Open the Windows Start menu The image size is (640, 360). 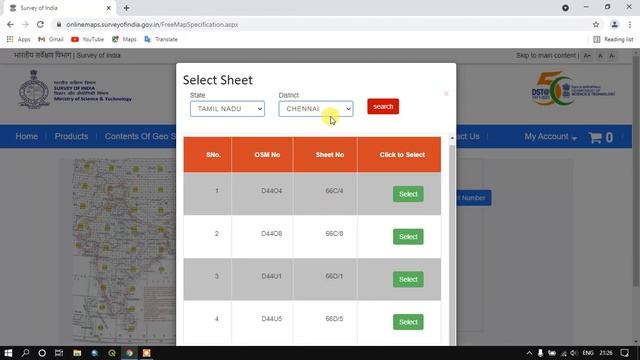(8, 353)
